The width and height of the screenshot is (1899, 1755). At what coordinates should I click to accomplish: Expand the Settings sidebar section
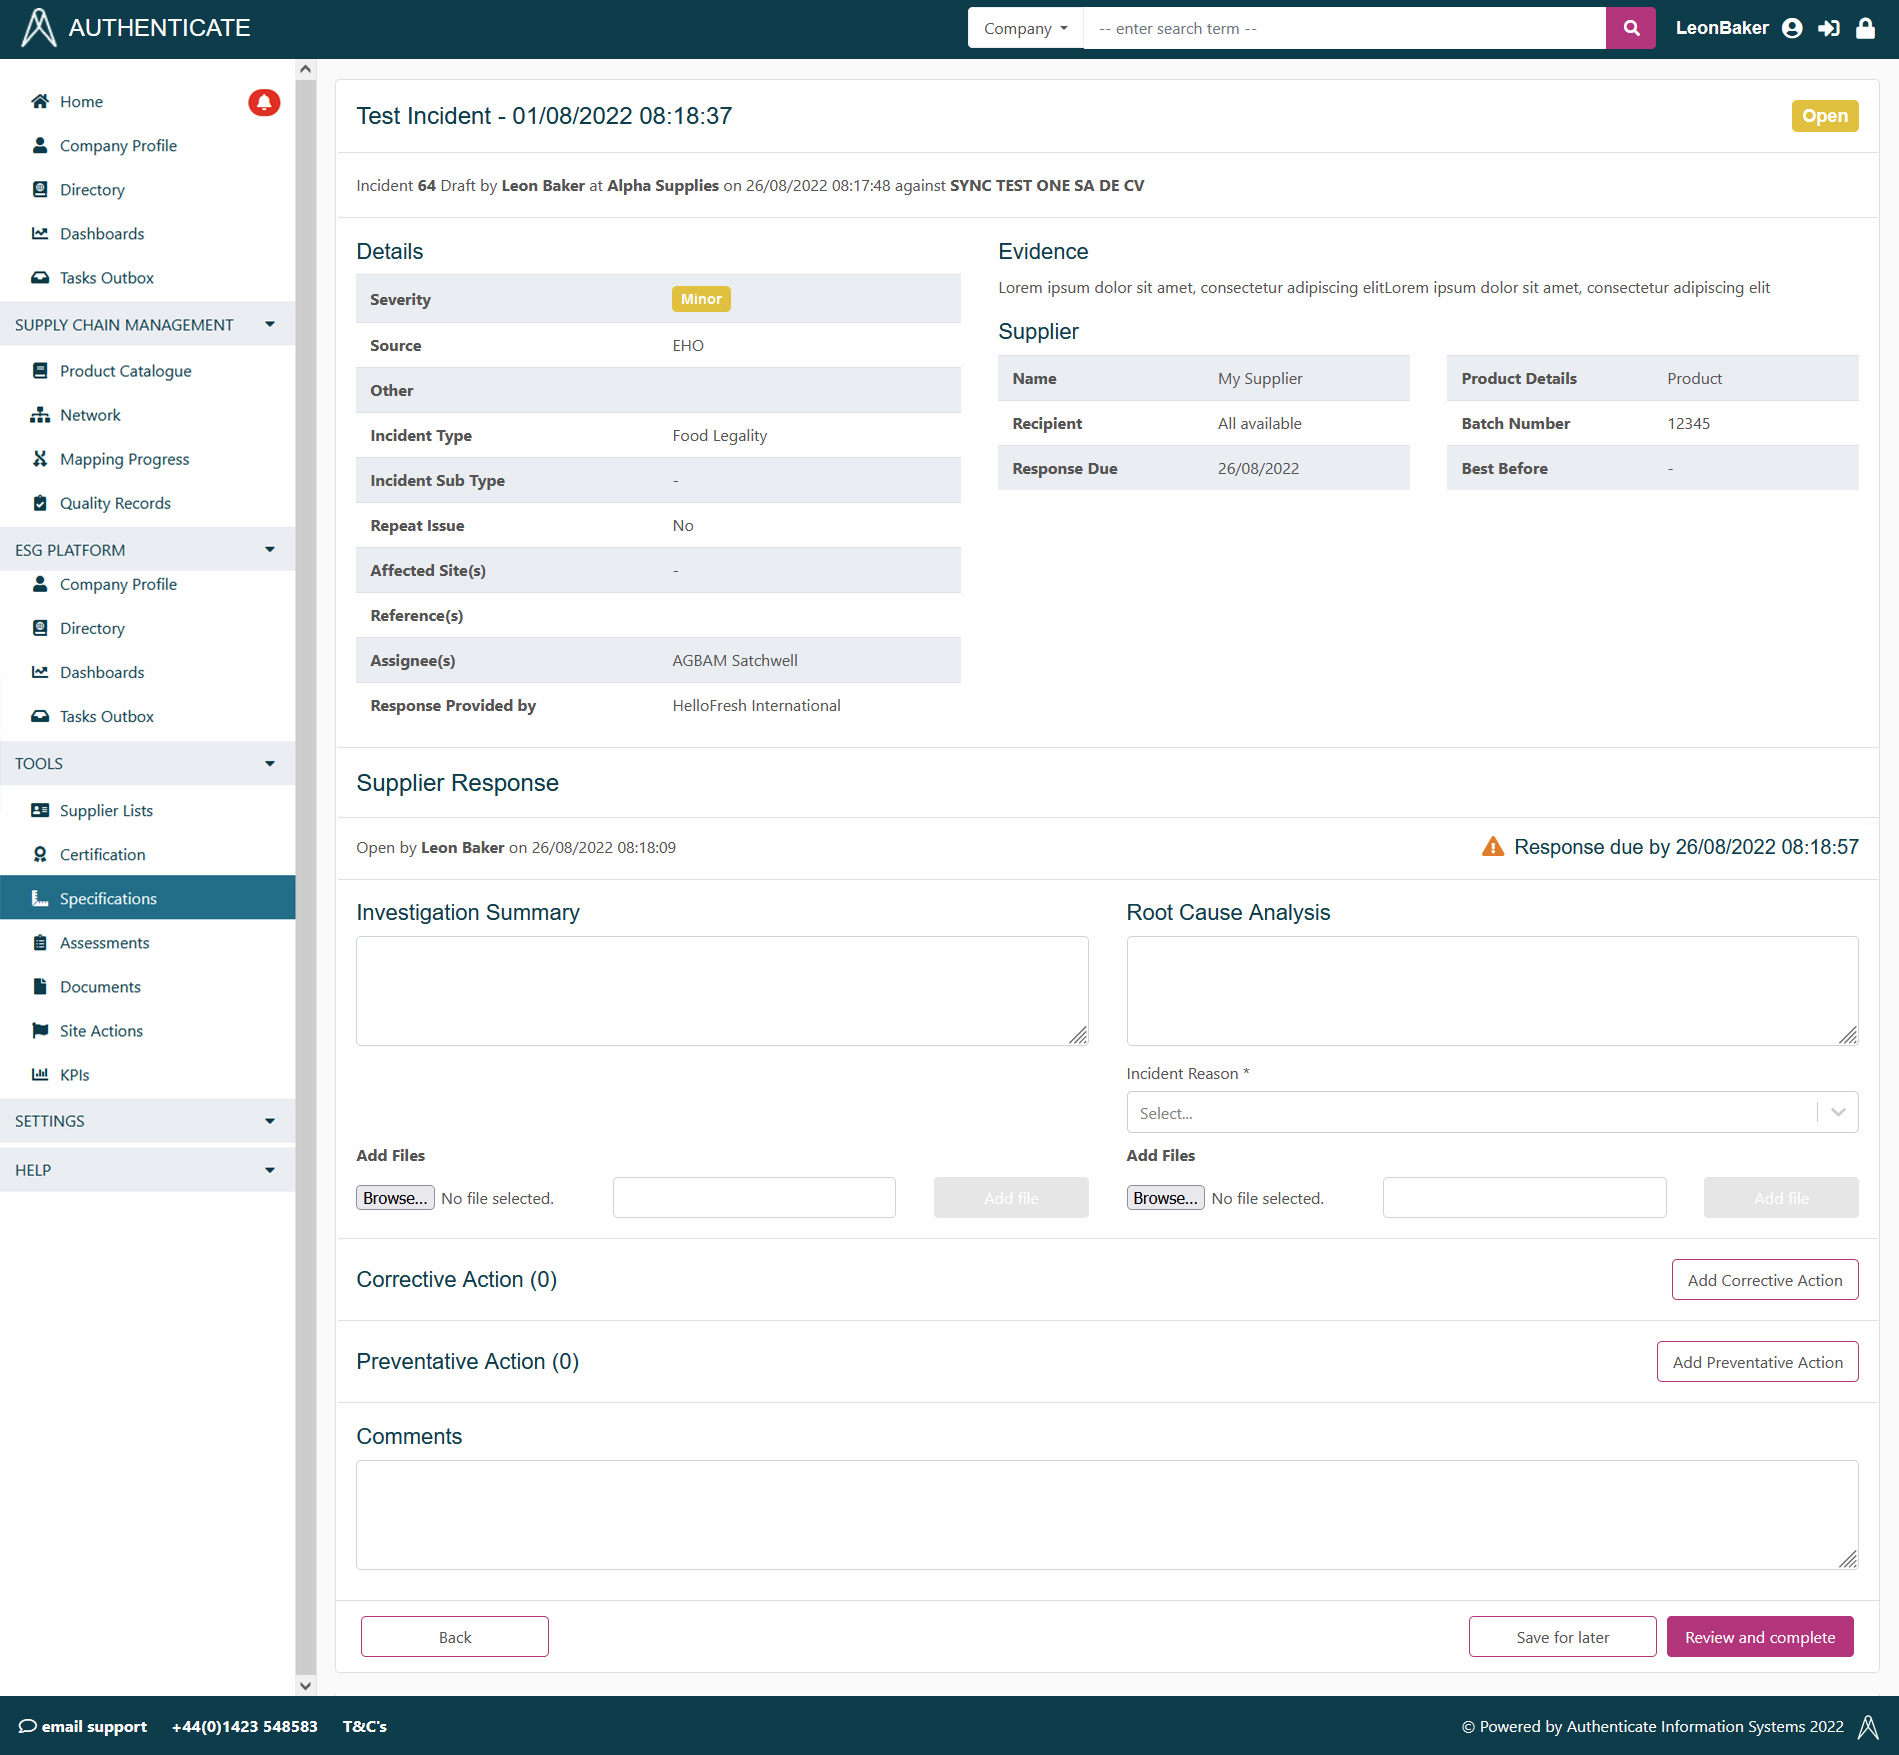(269, 1121)
